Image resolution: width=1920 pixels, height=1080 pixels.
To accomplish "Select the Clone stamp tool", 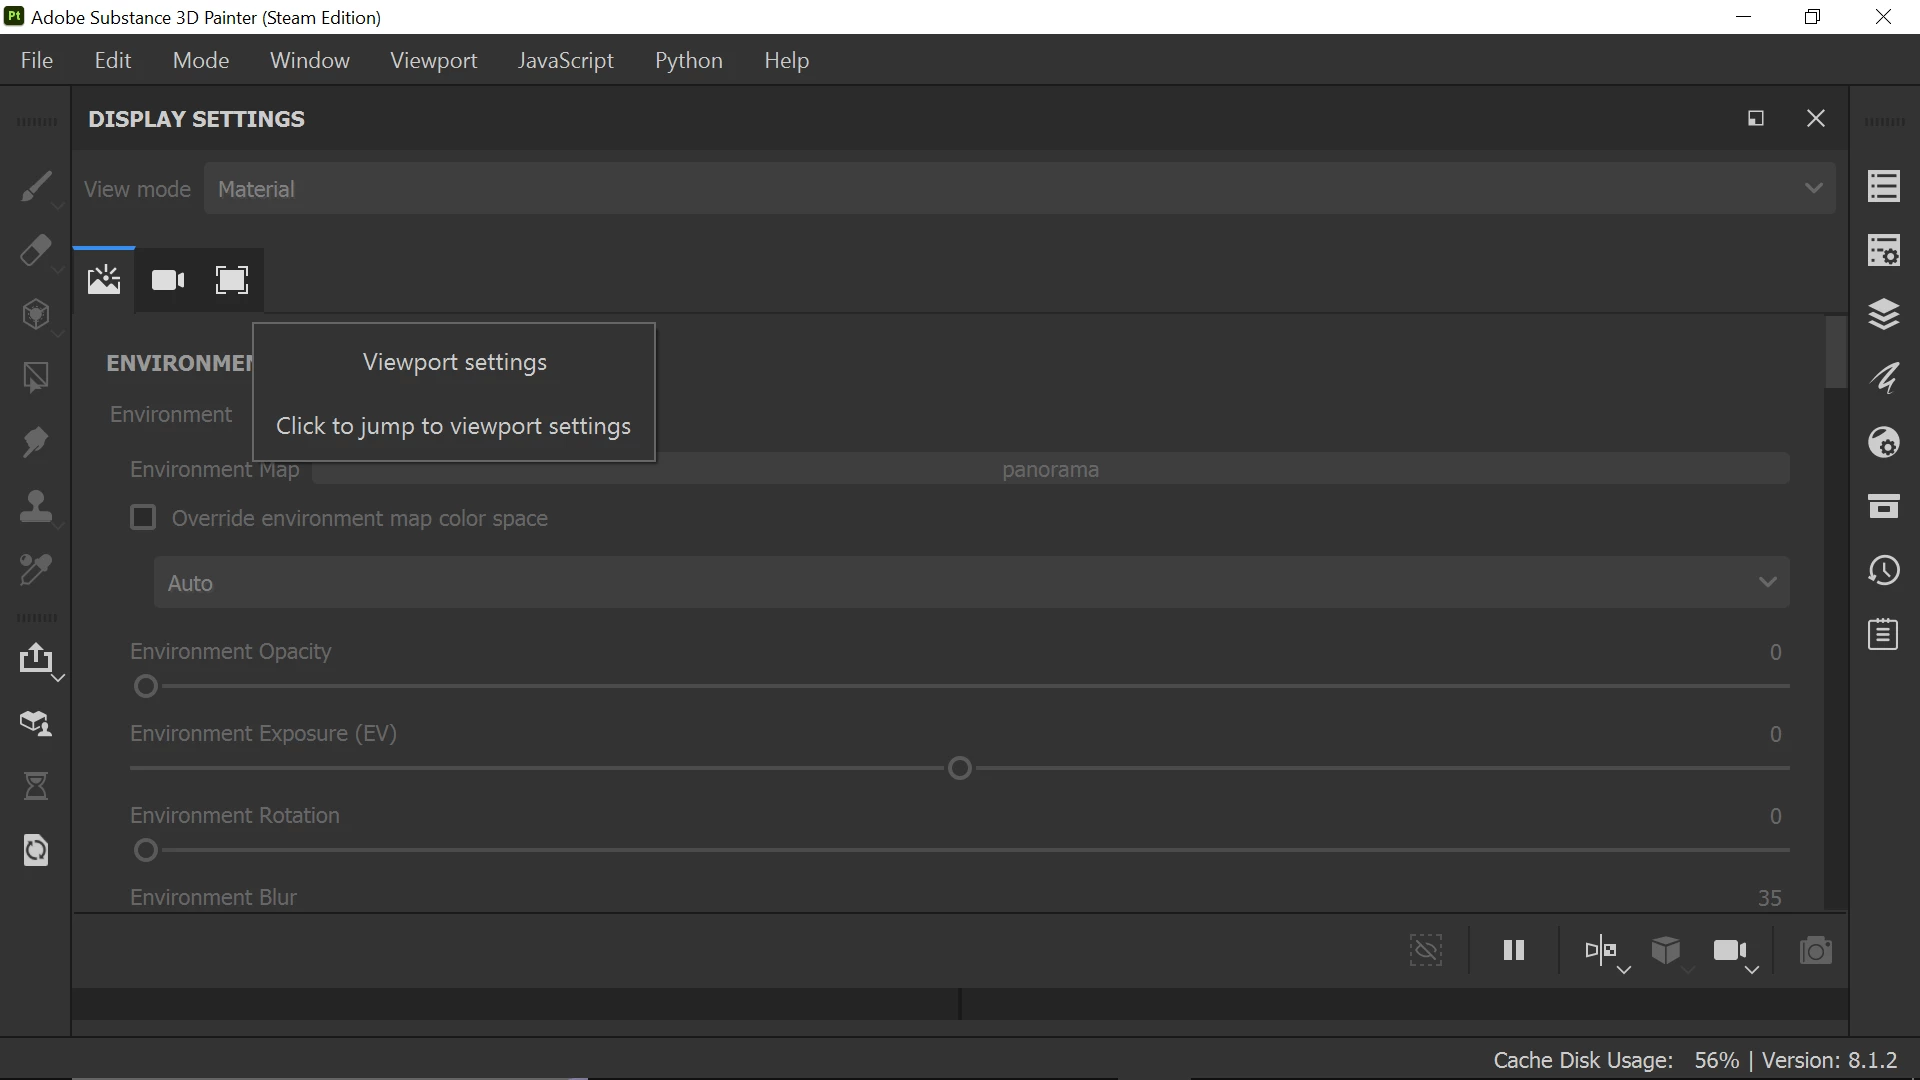I will [x=36, y=506].
